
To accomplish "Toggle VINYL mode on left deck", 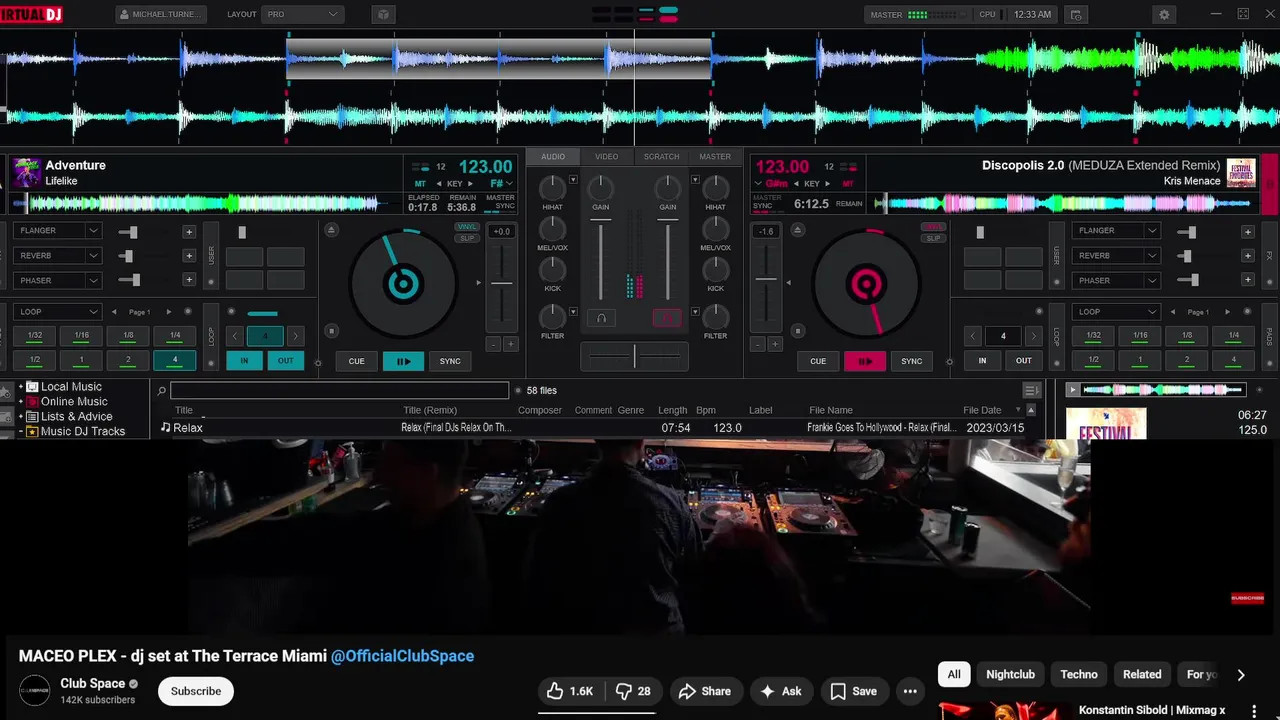I will click(x=467, y=227).
